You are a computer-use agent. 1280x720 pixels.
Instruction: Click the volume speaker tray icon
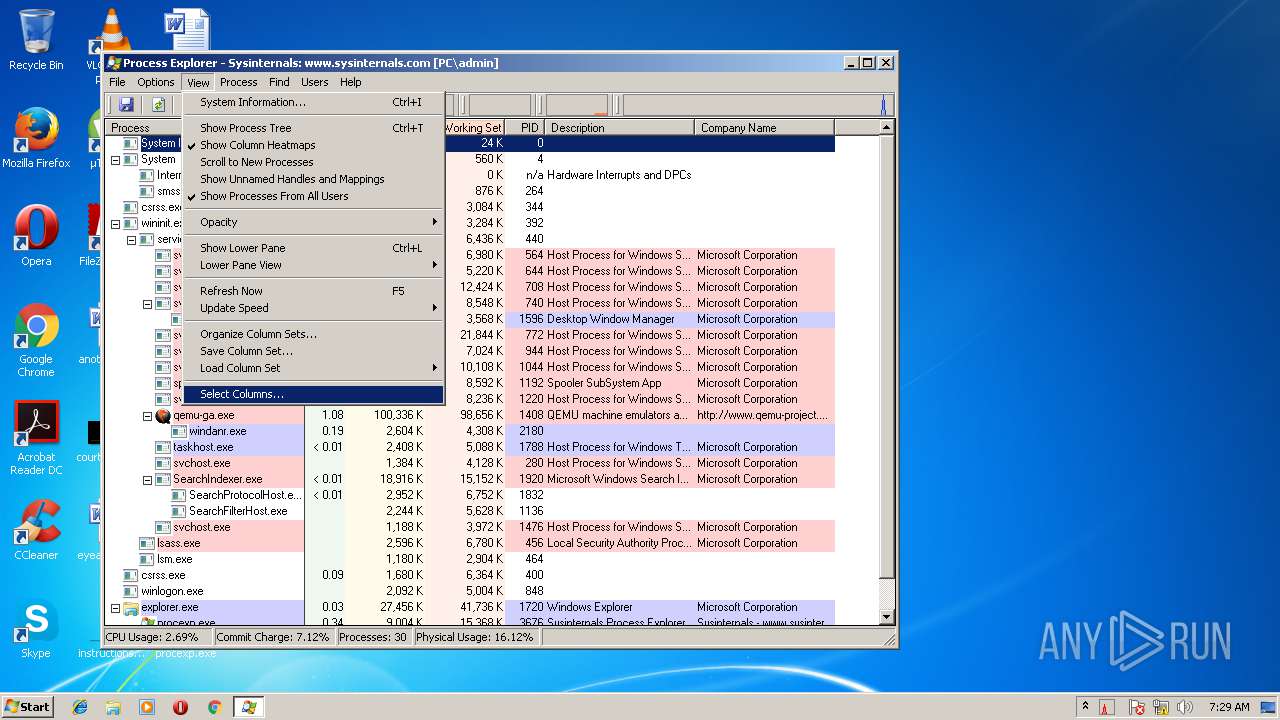1185,707
